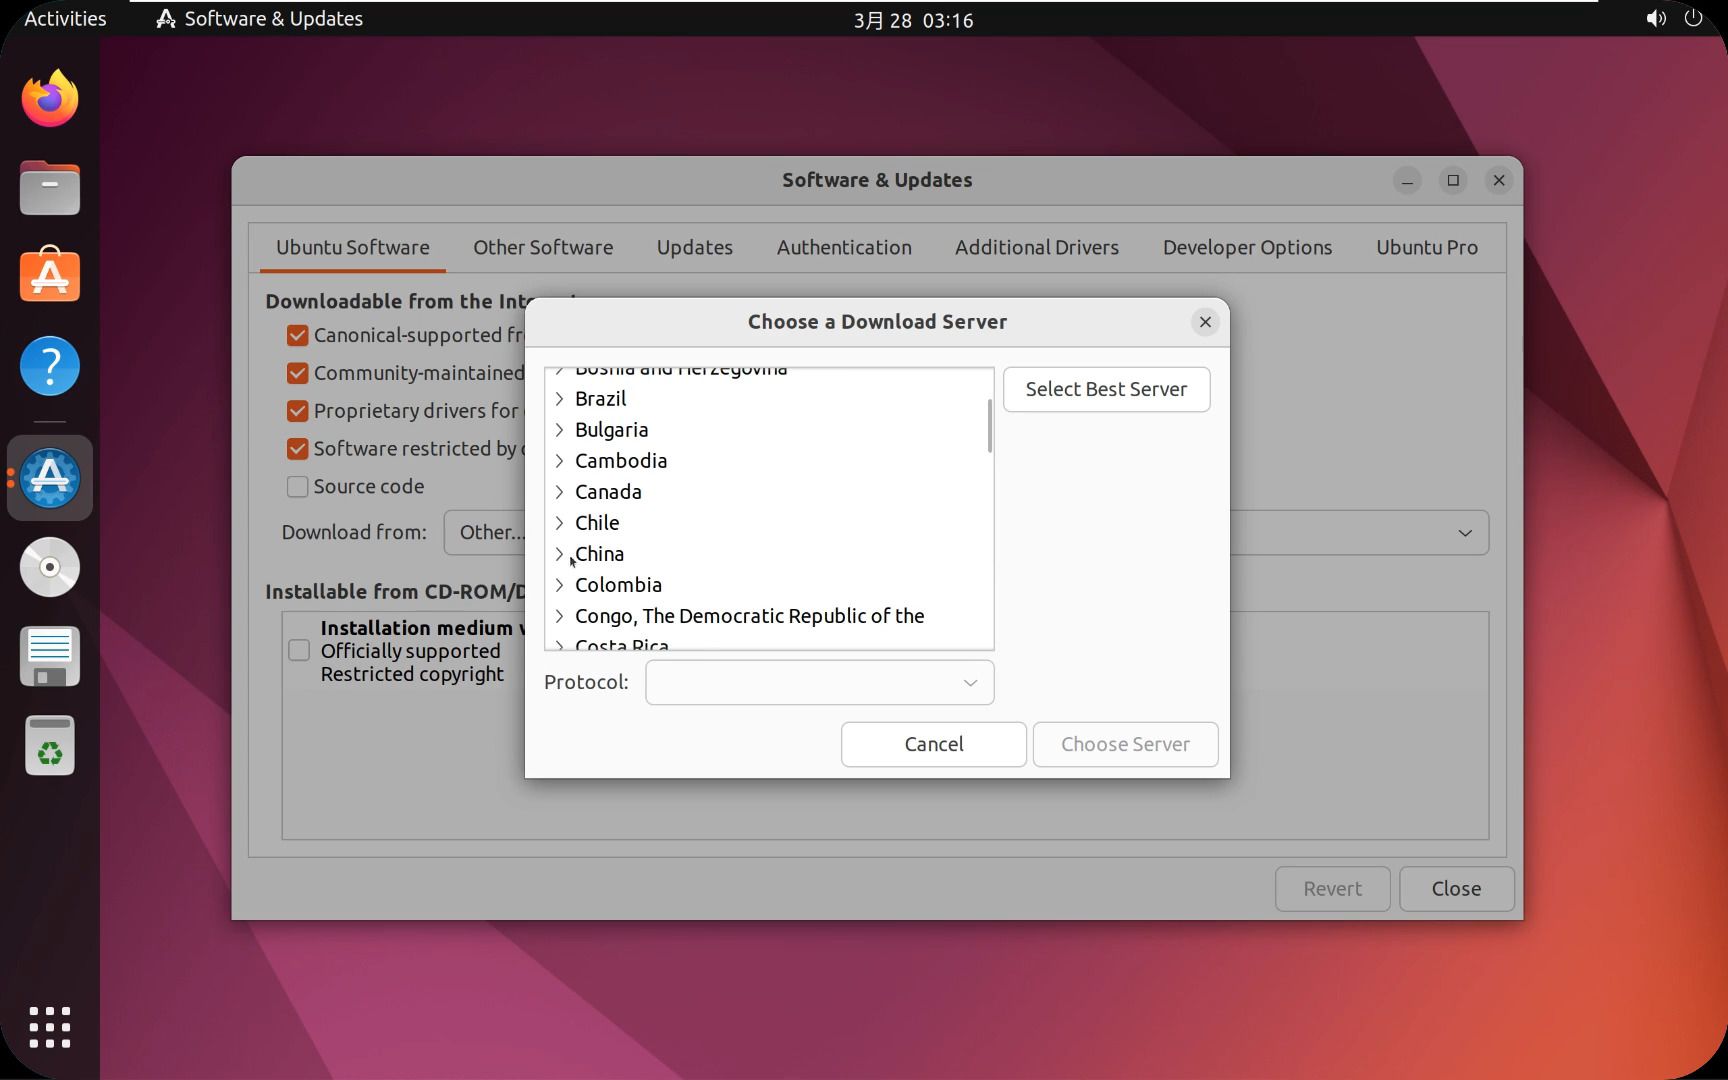
Task: Click the Choose Server button
Action: 1125,744
